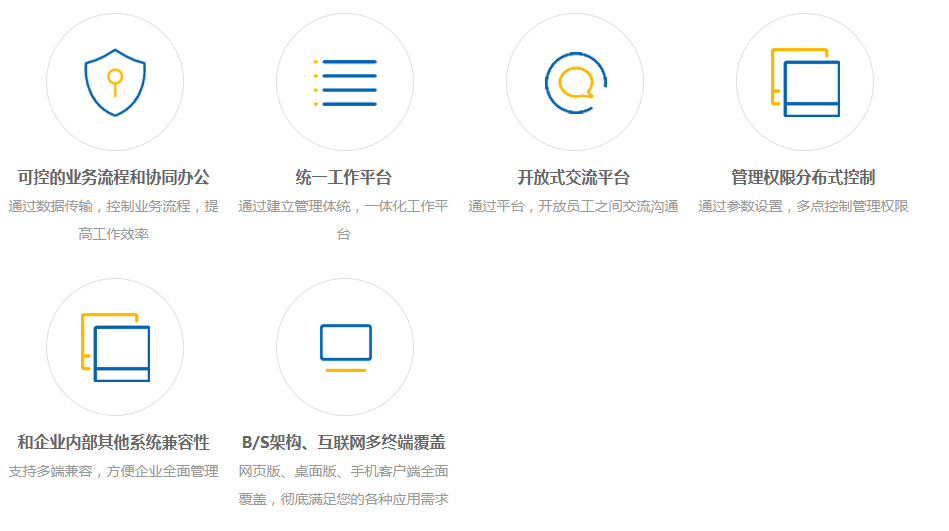Click the monitor icon above B/S架构
Viewport: 949px width, 531px height.
[345, 342]
